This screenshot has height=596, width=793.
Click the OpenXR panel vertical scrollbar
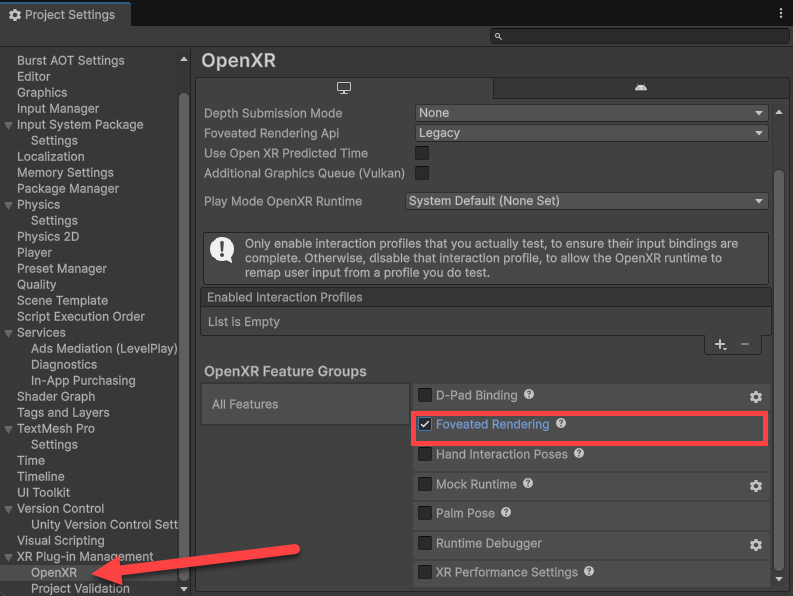tap(779, 370)
